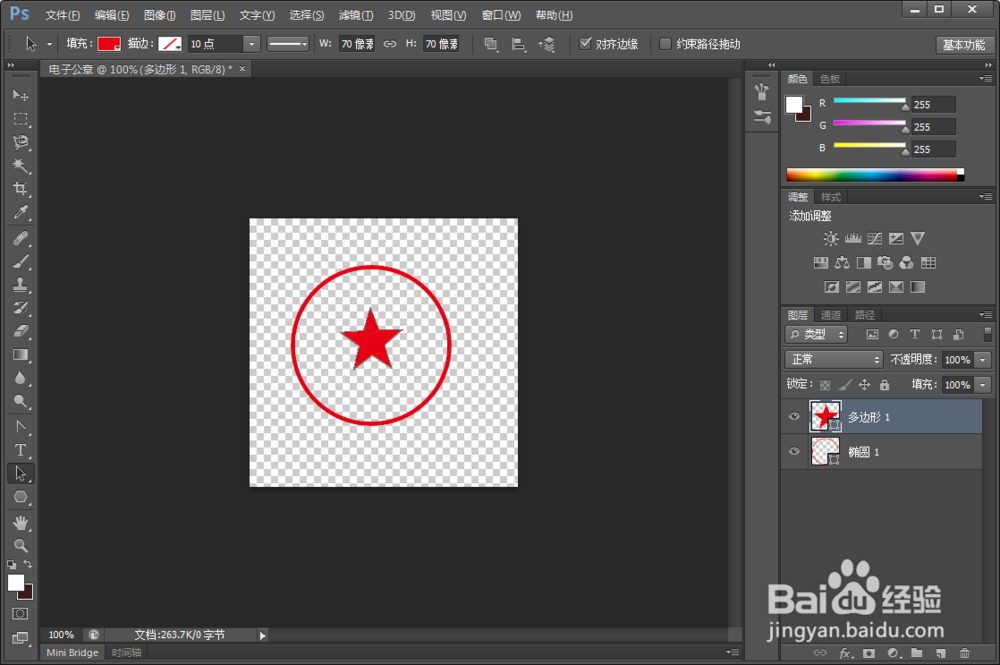Select the Eyedropper tool
The image size is (1000, 665).
[x=20, y=212]
